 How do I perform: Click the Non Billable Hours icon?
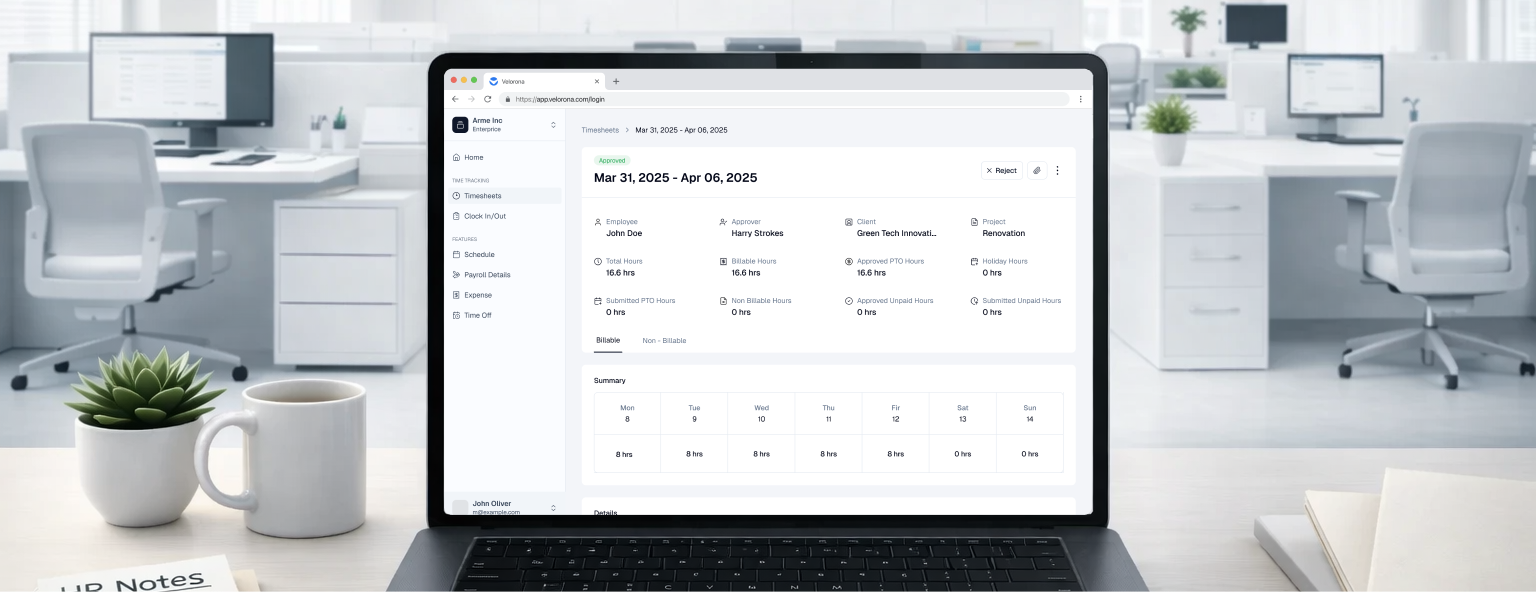[x=723, y=301]
